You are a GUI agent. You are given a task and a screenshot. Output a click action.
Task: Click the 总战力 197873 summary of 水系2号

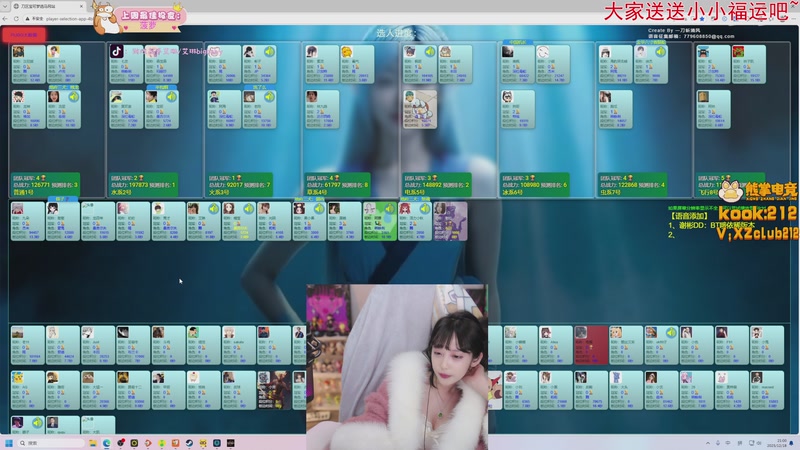pos(143,185)
